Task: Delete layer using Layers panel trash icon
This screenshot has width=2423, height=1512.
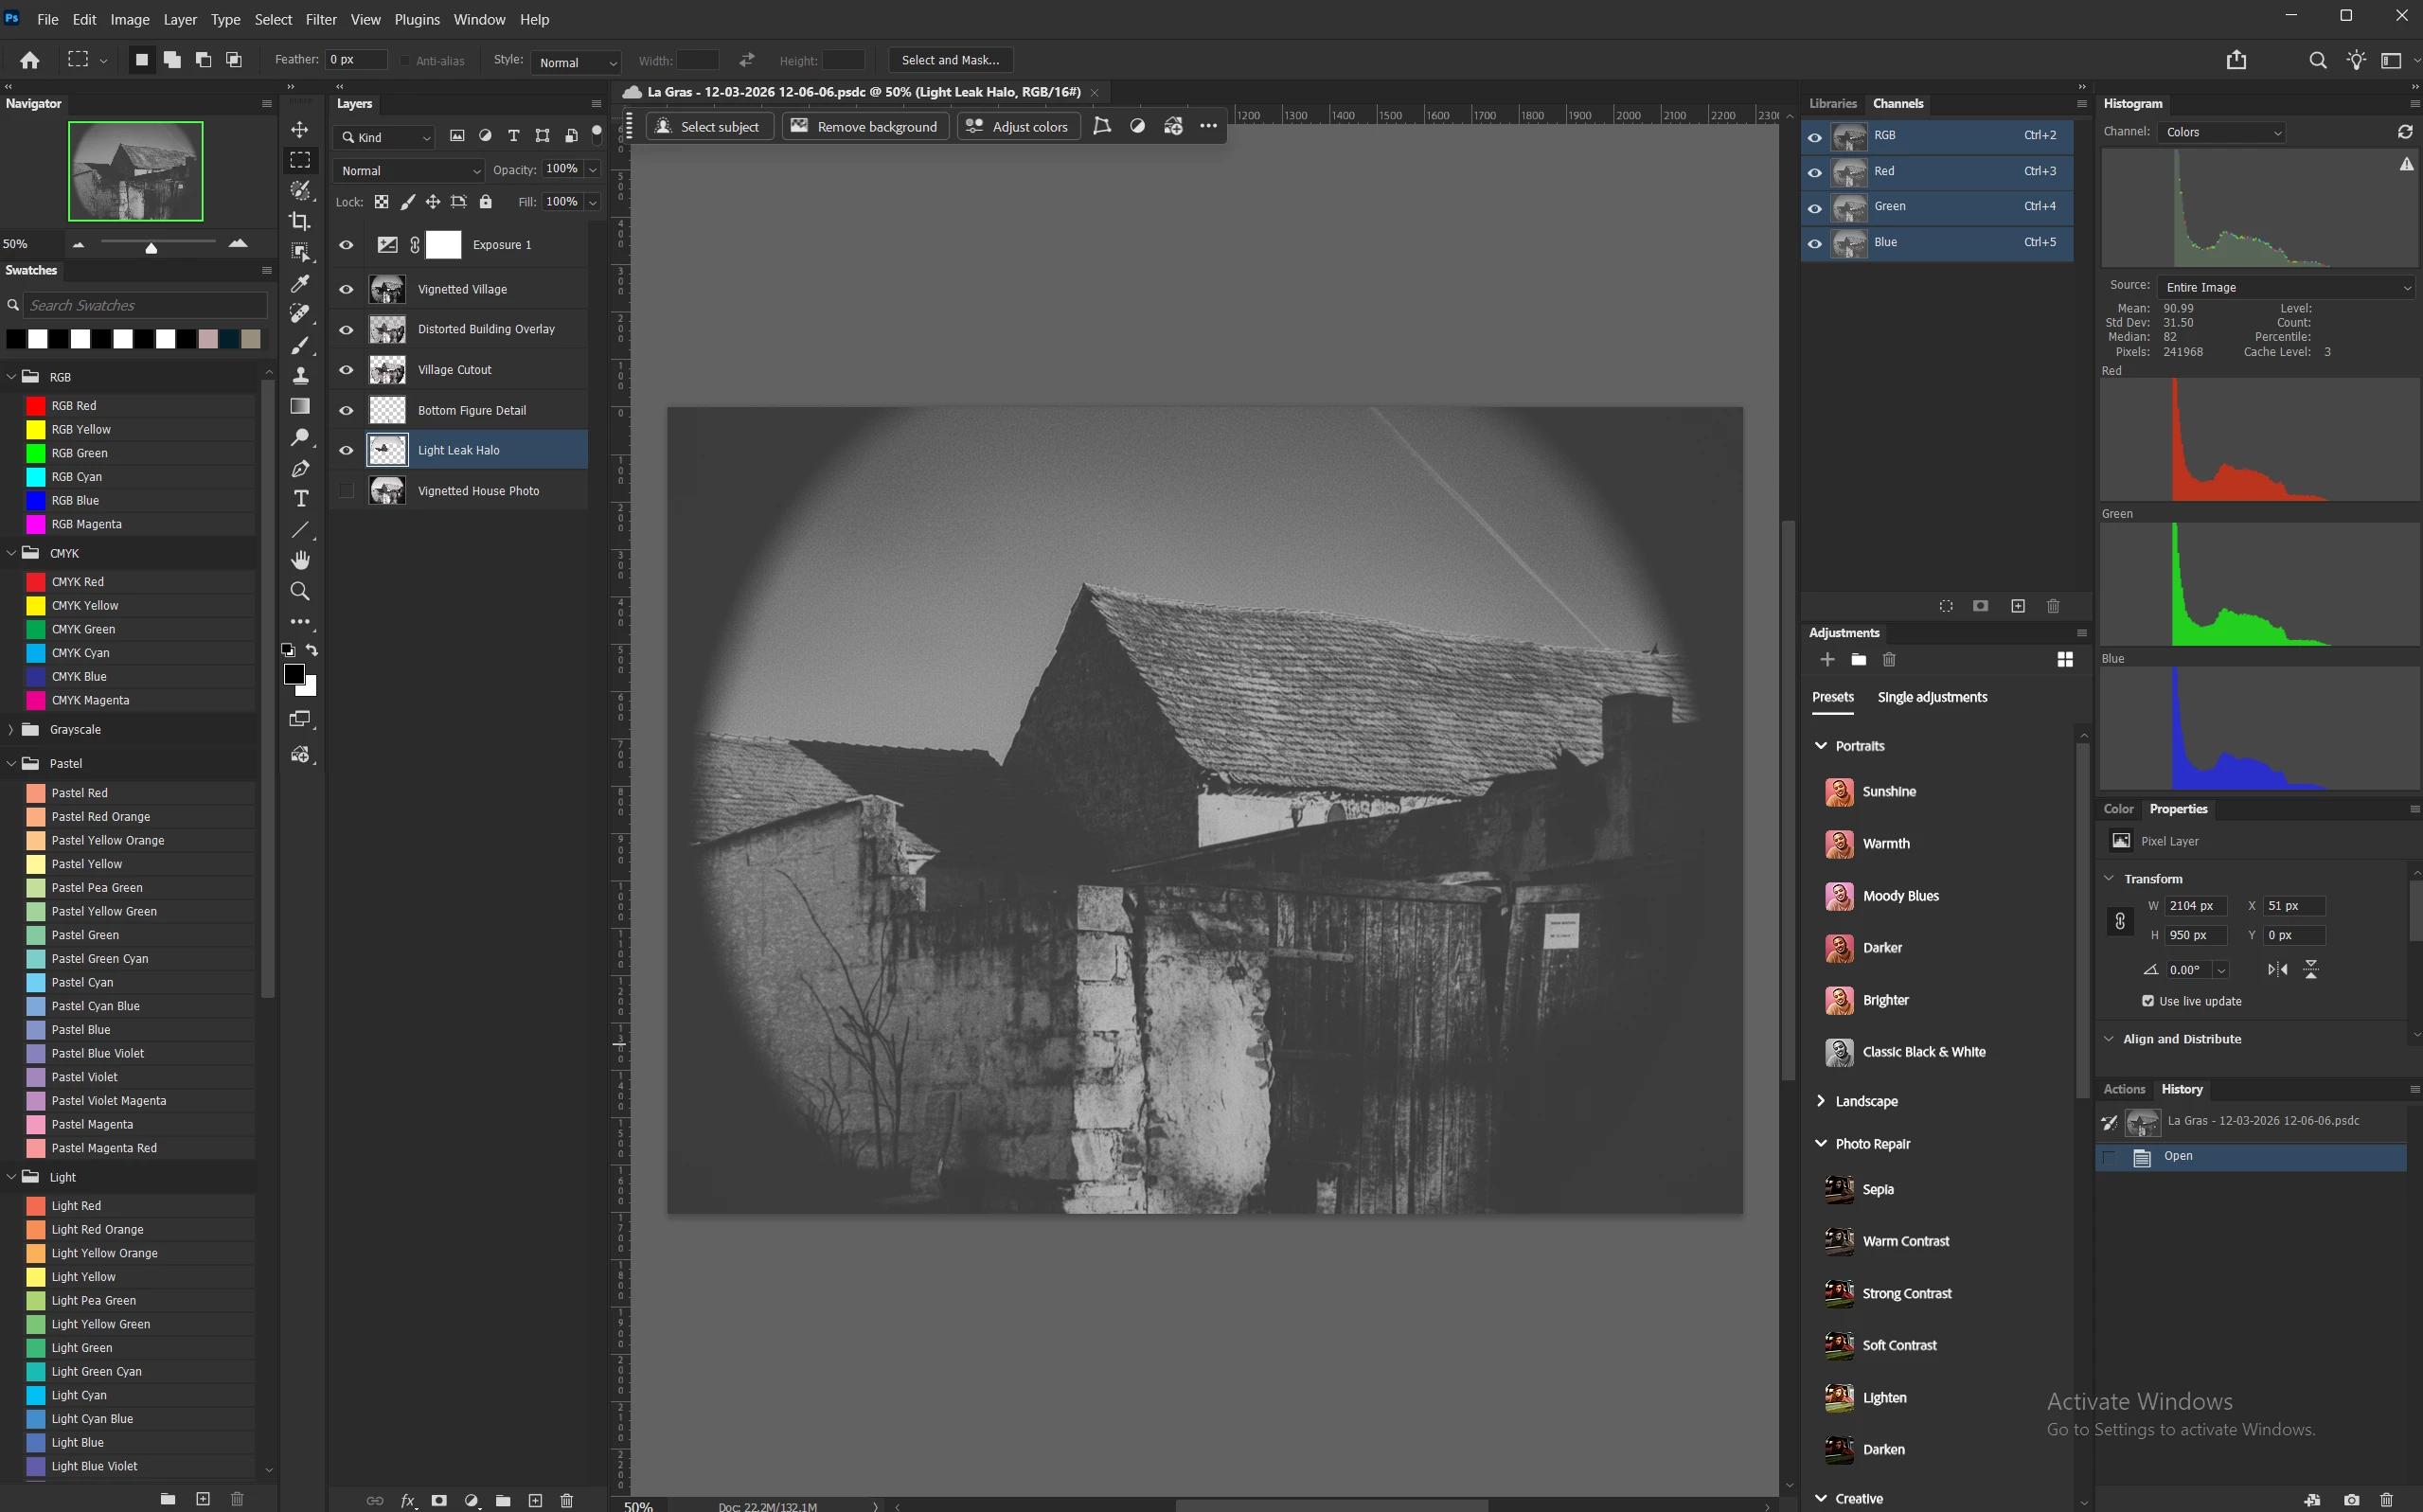Action: tap(566, 1500)
